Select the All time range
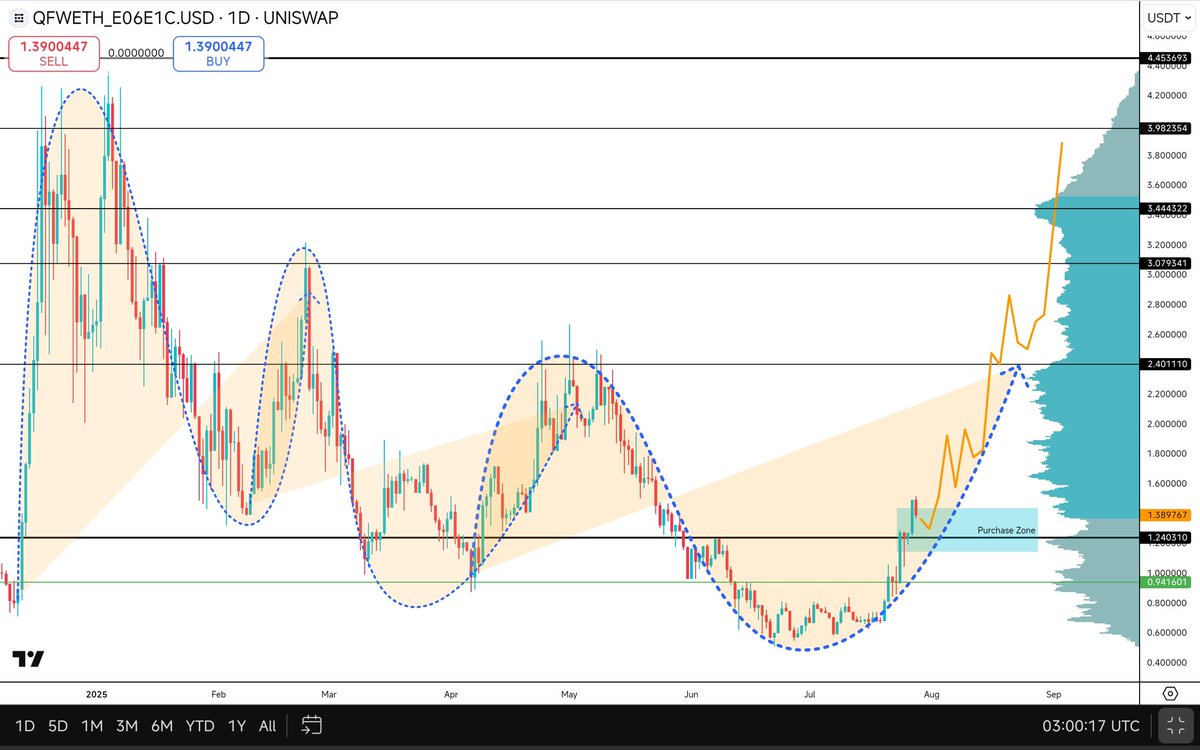 click(x=267, y=726)
